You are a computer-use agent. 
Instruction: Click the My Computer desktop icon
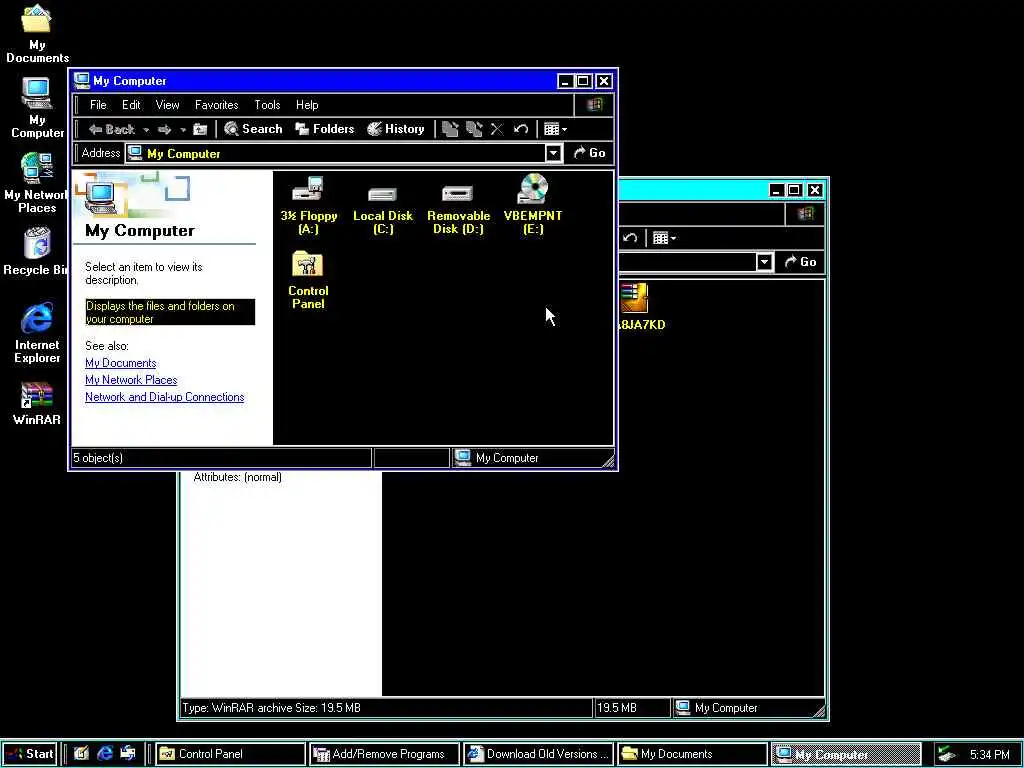(x=37, y=108)
